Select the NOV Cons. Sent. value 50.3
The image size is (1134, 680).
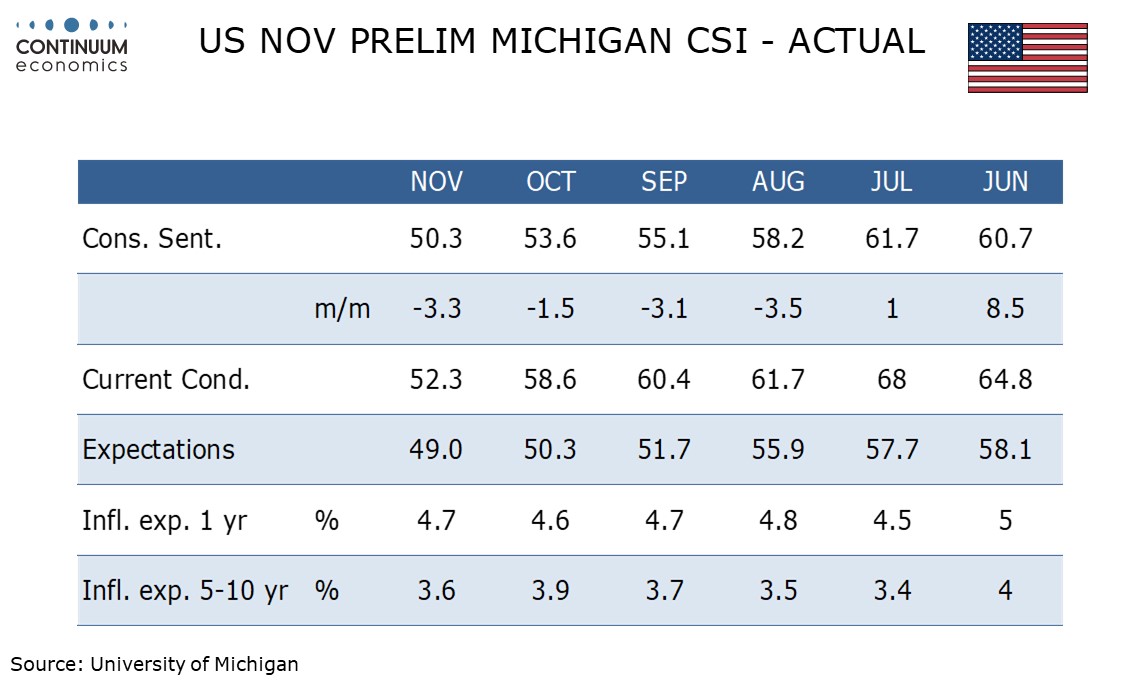click(x=436, y=238)
